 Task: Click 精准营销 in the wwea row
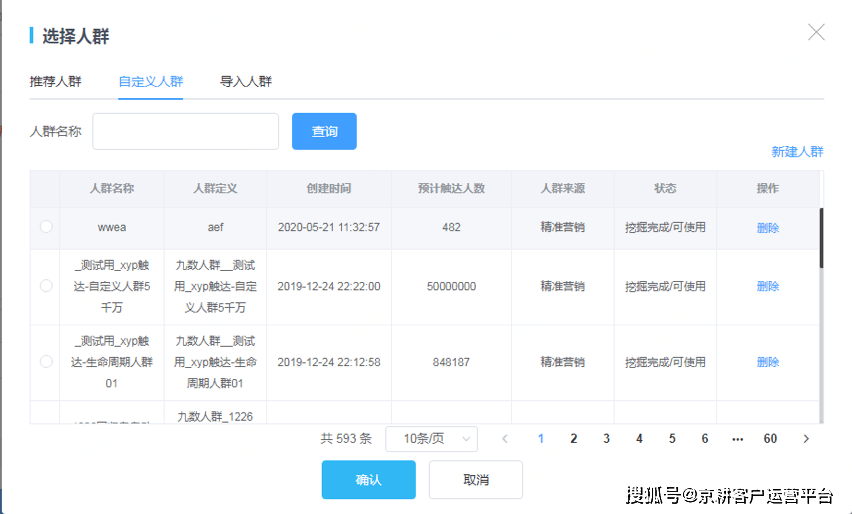point(562,228)
